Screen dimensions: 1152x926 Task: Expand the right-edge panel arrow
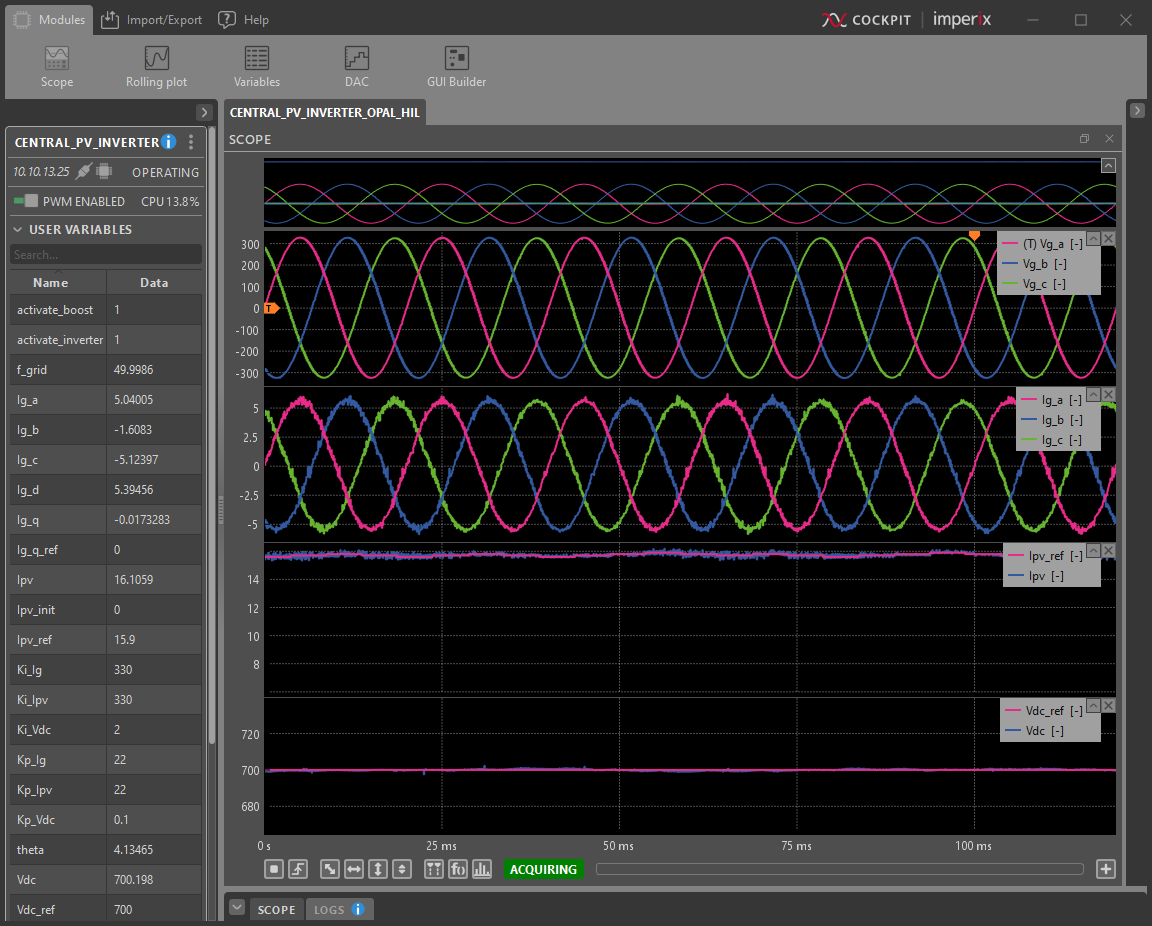[1136, 110]
